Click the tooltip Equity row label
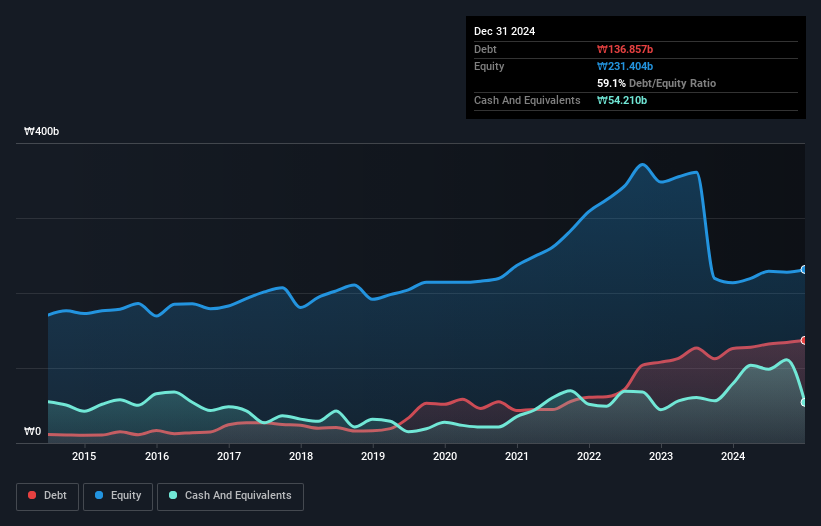The width and height of the screenshot is (821, 526). [489, 66]
